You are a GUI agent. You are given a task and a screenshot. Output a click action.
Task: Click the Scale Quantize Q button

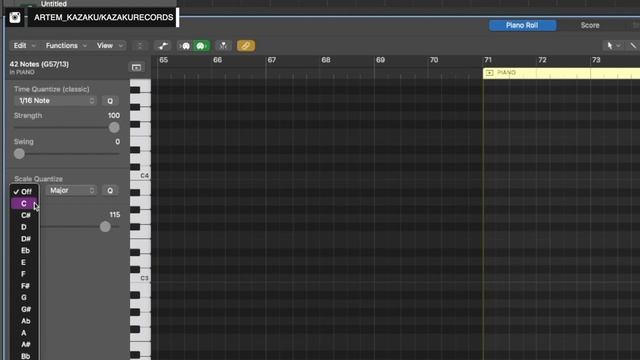click(110, 191)
